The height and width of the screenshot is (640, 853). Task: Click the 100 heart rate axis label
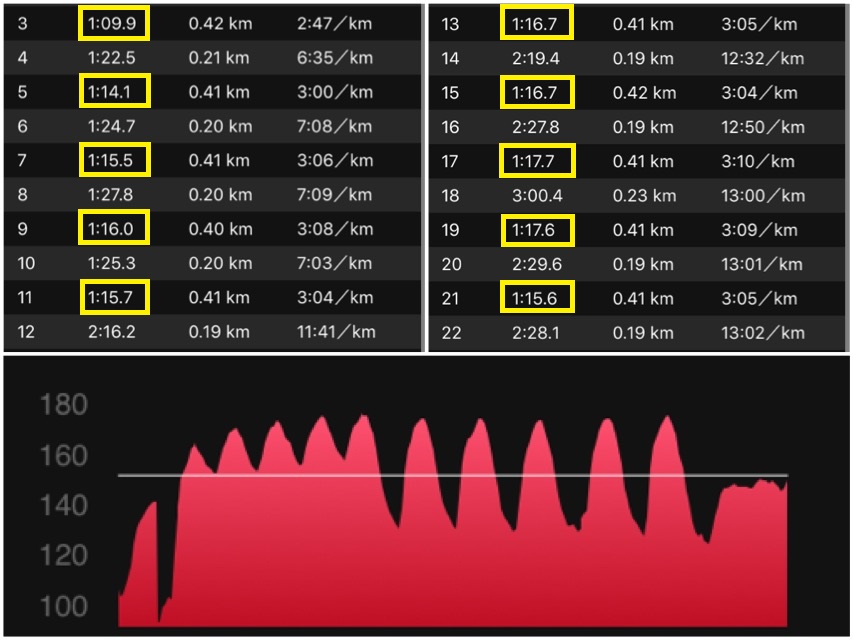(64, 606)
